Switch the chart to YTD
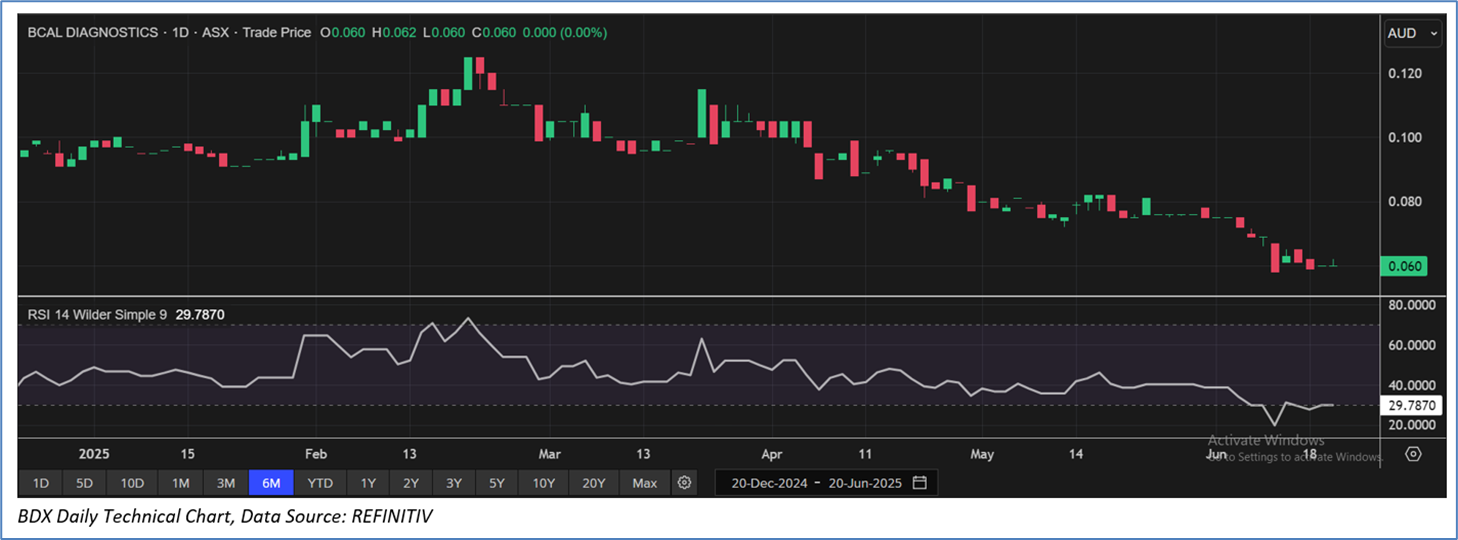The image size is (1458, 540). [320, 483]
